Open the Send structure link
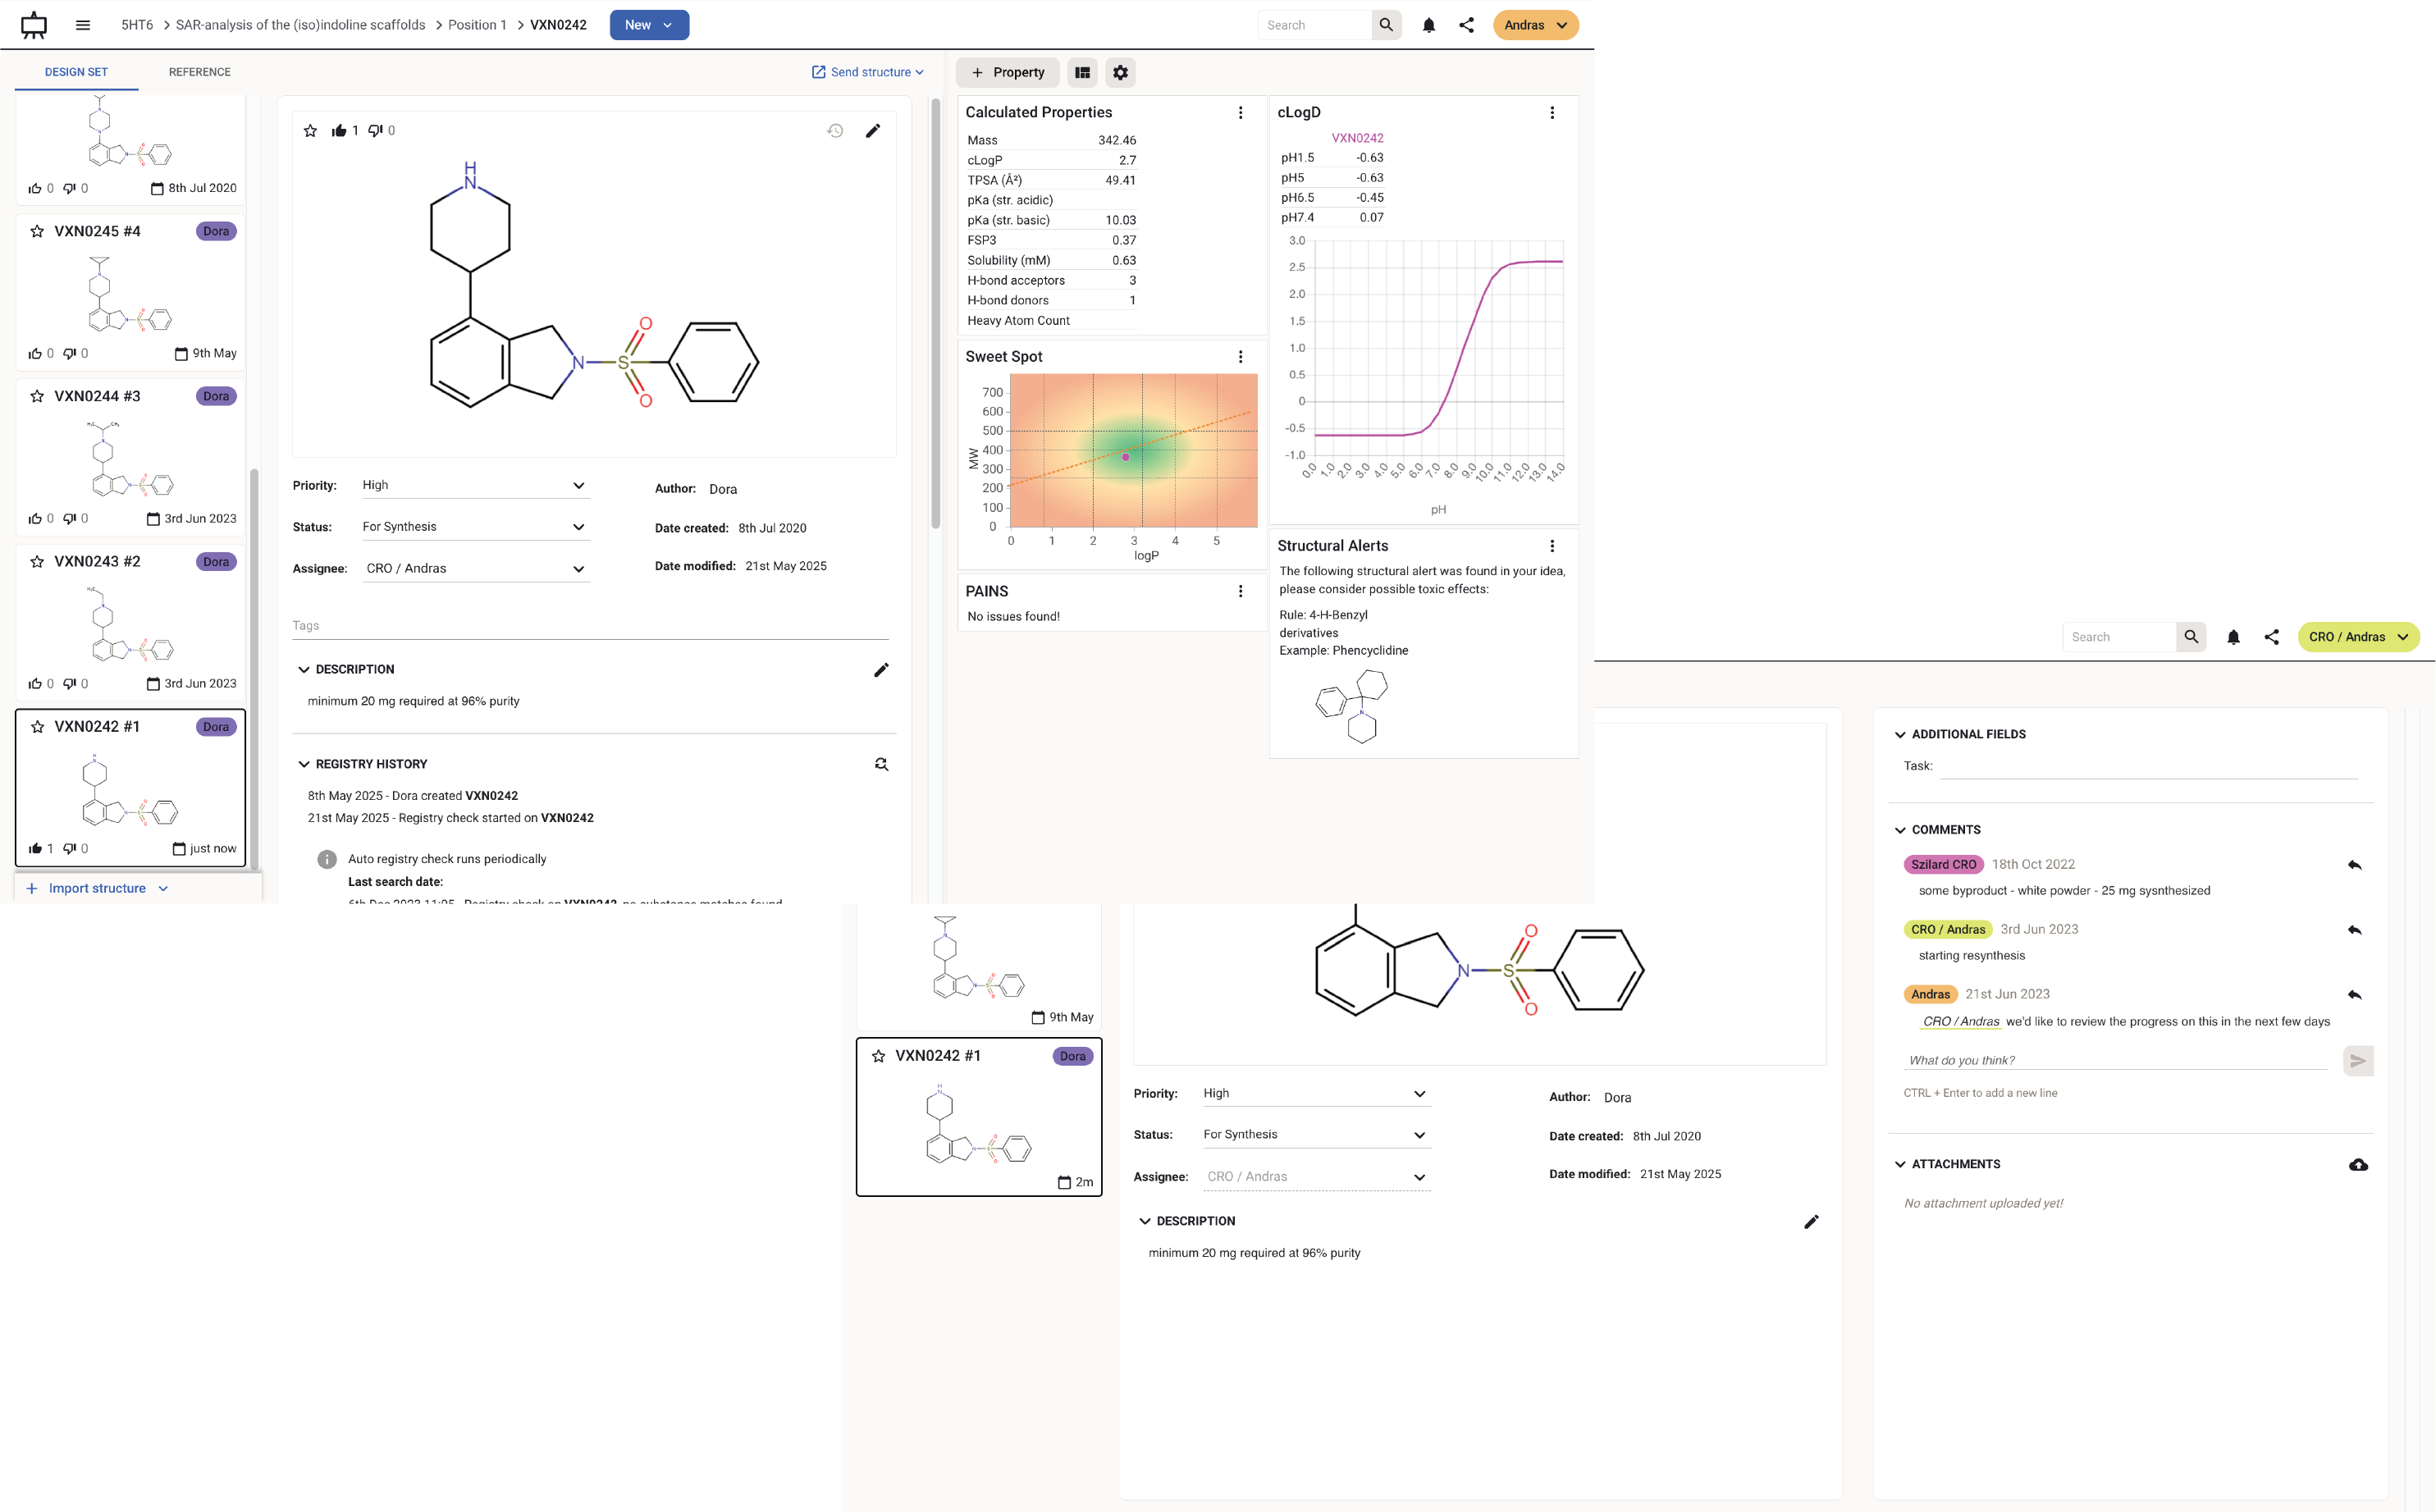This screenshot has width=2436, height=1512. tap(867, 72)
